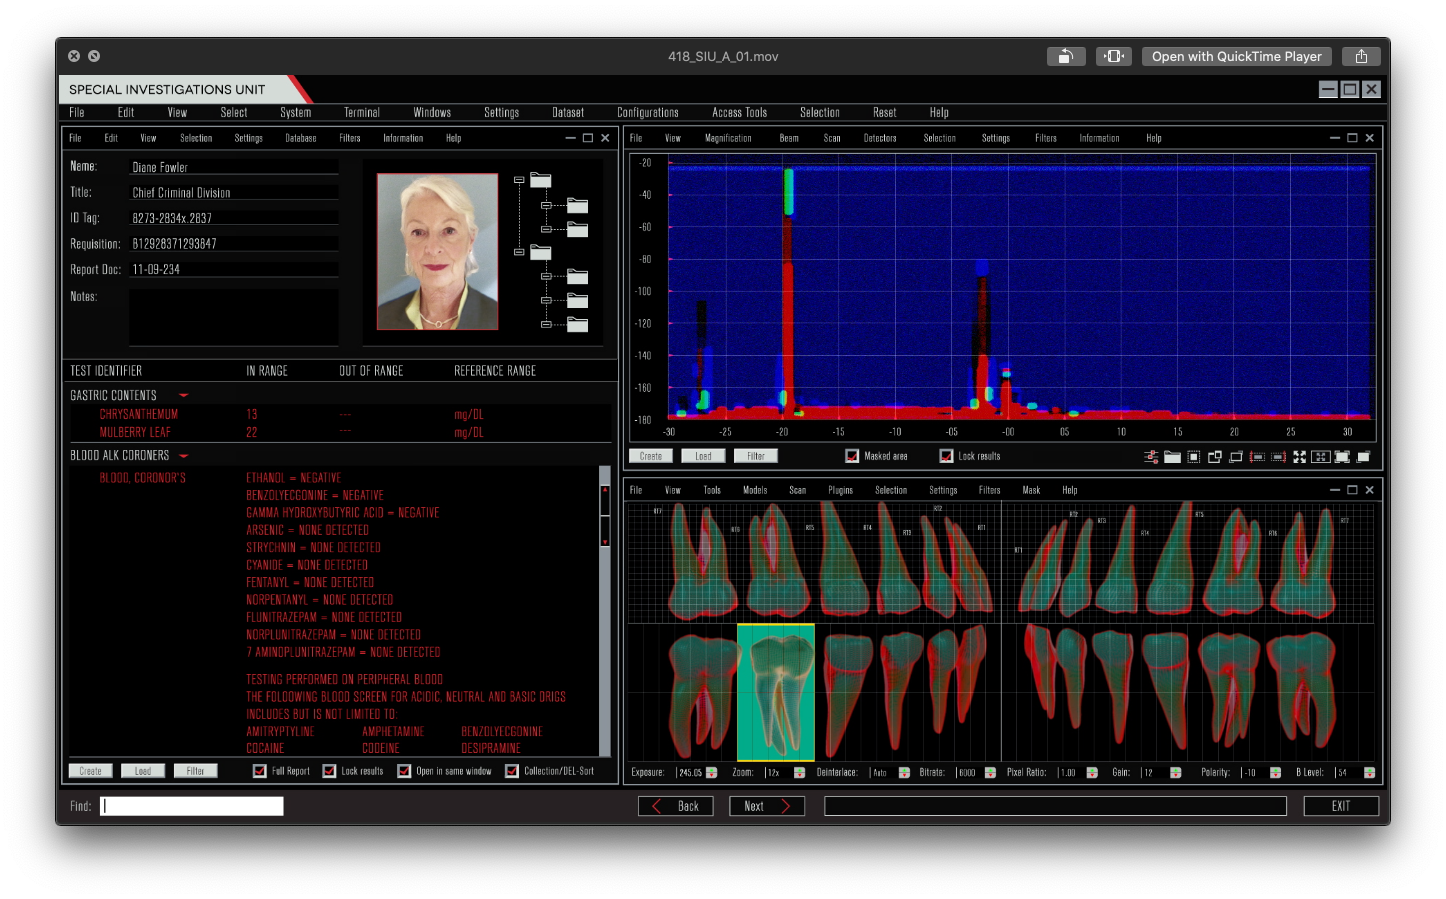This screenshot has width=1446, height=899.
Task: Click the Next button
Action: pos(767,806)
